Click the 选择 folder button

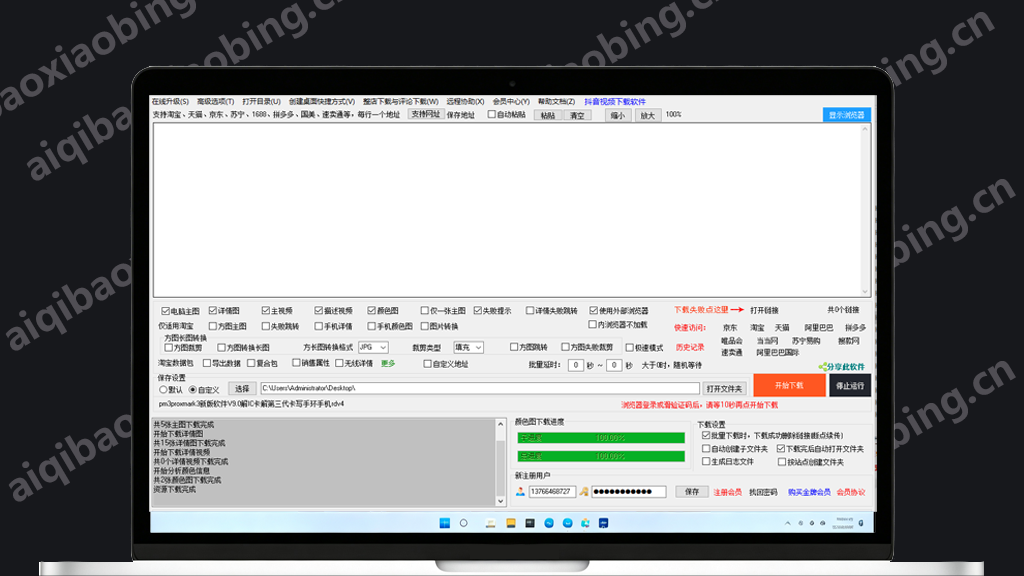(242, 389)
